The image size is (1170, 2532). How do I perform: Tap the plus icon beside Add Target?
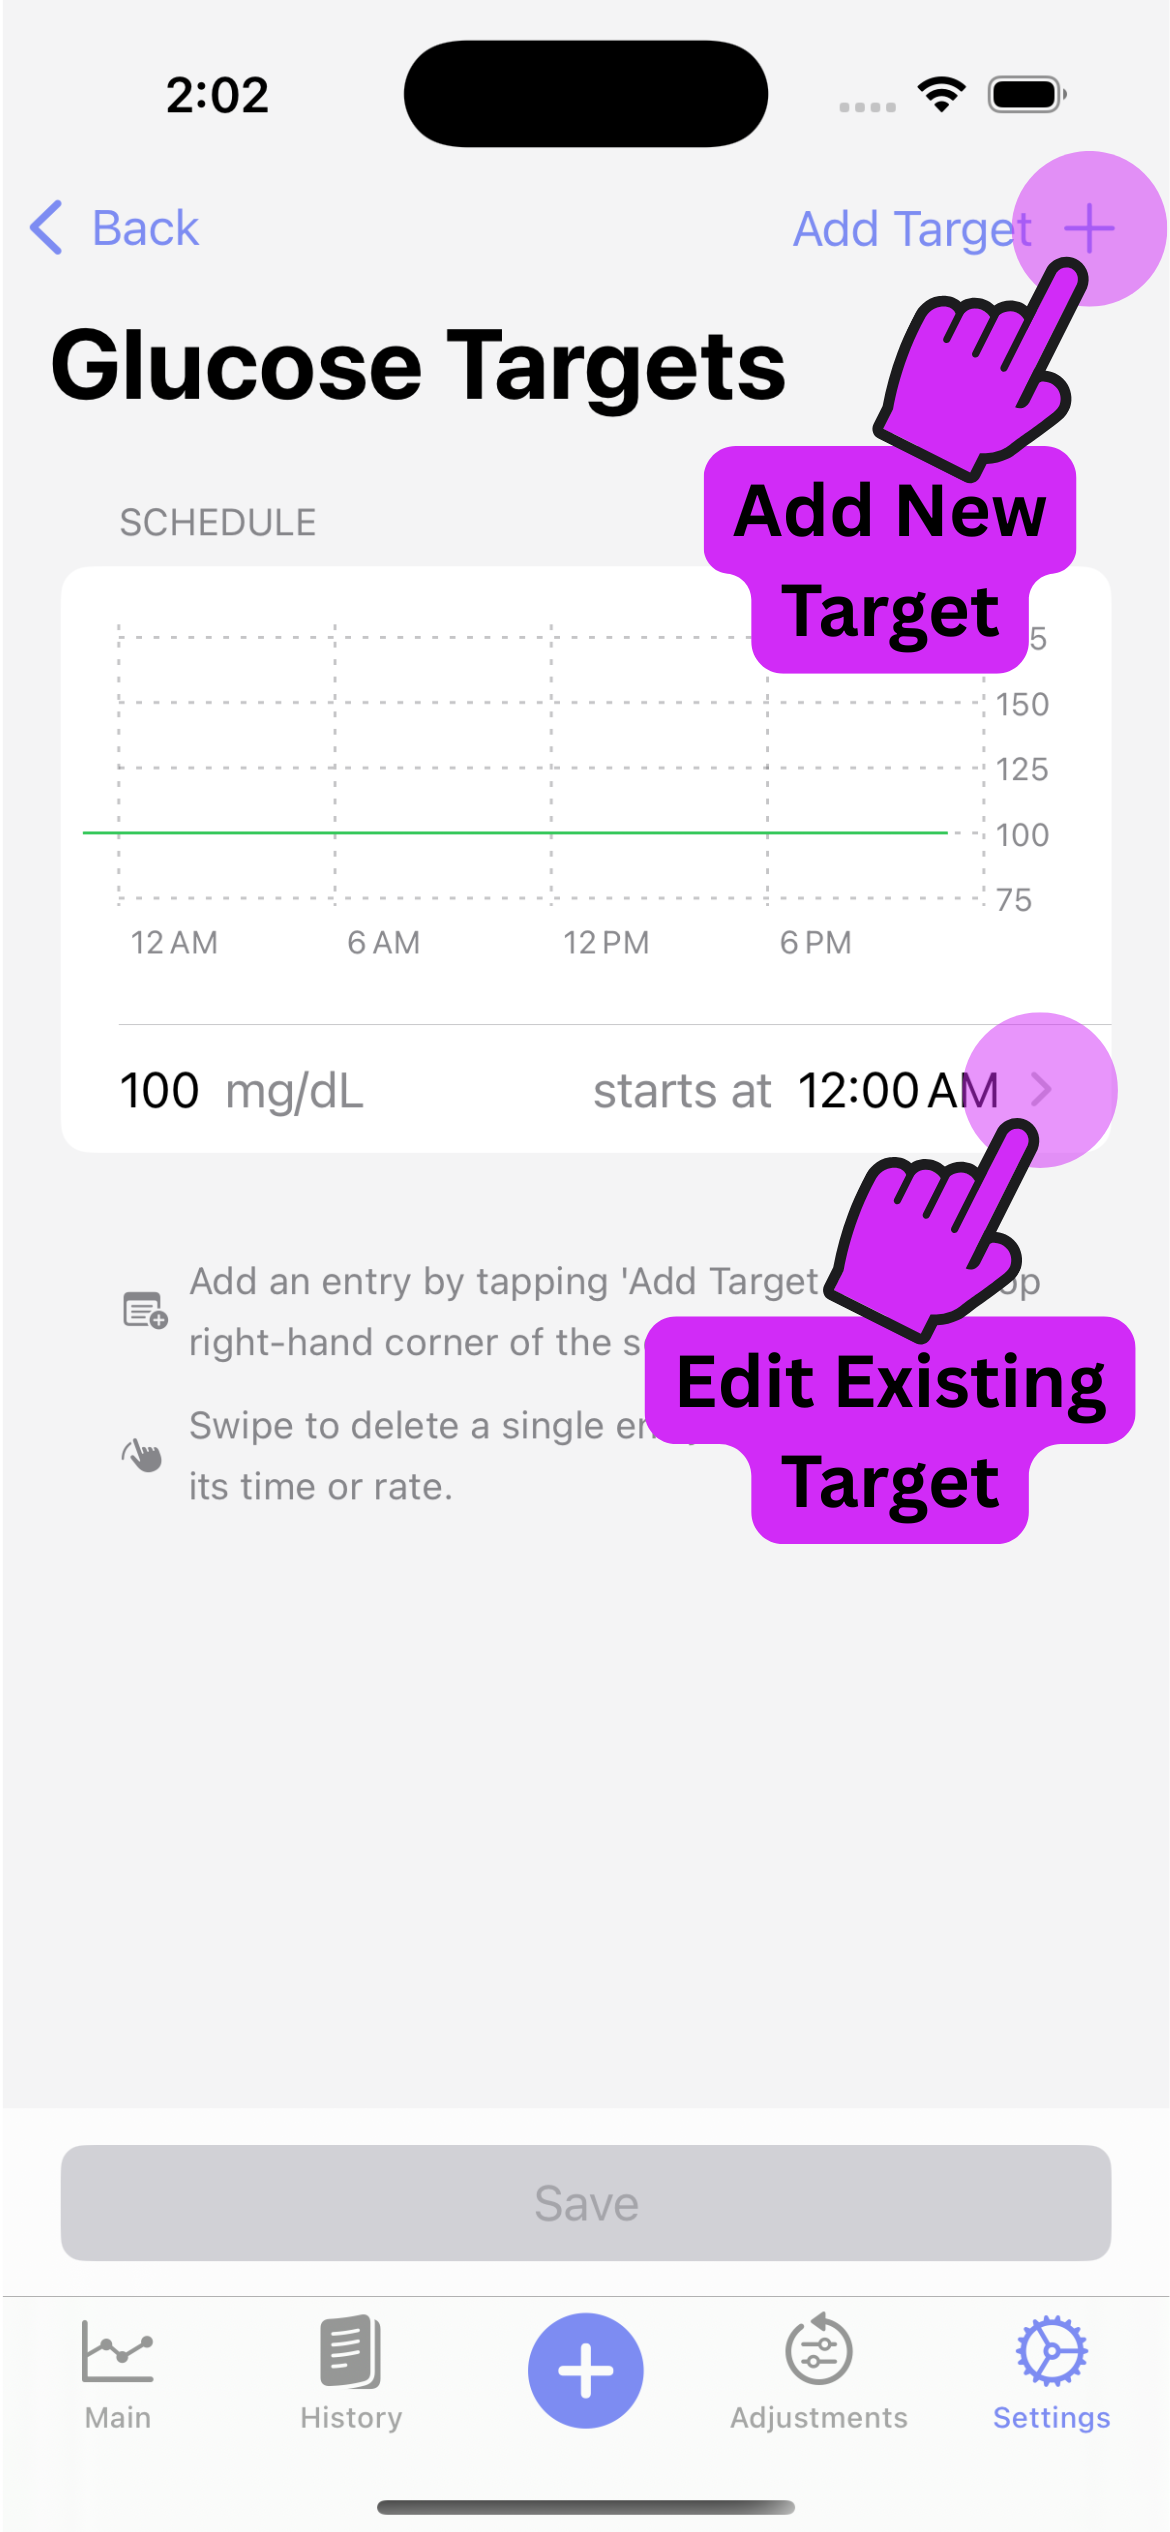point(1088,229)
